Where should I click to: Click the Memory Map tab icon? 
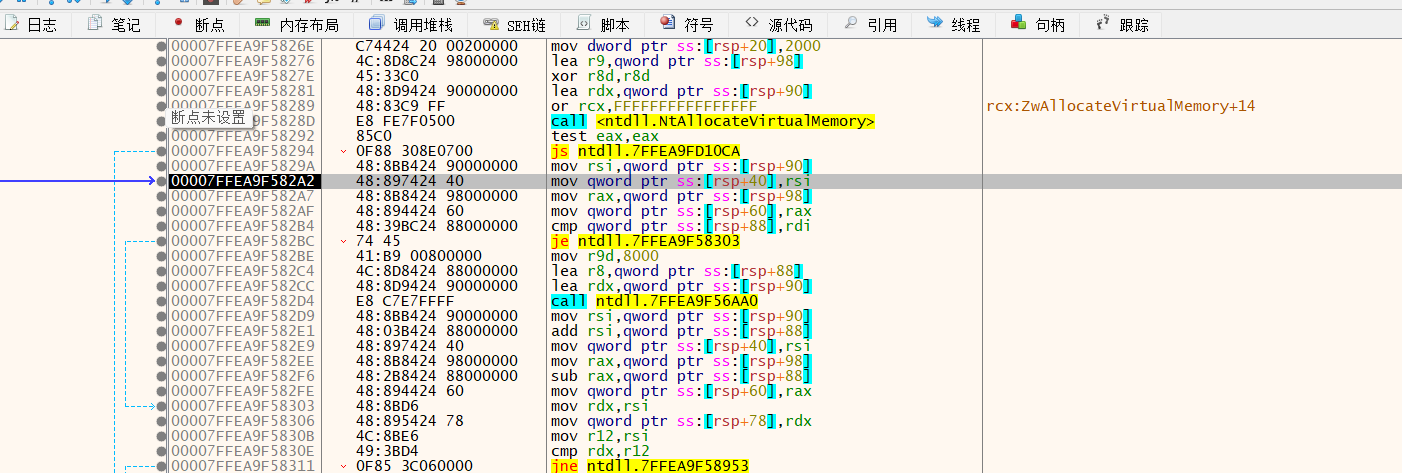pos(262,24)
